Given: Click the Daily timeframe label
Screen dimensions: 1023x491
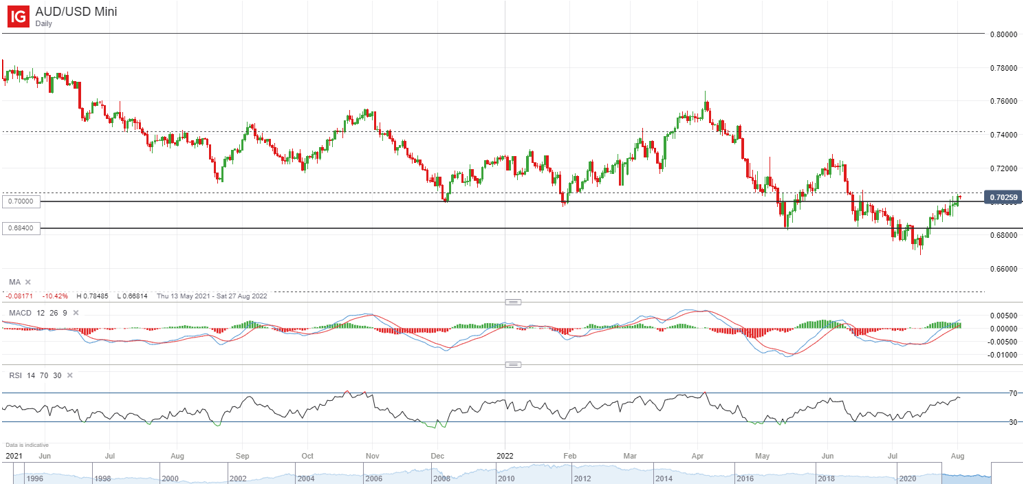Looking at the screenshot, I should (x=45, y=23).
